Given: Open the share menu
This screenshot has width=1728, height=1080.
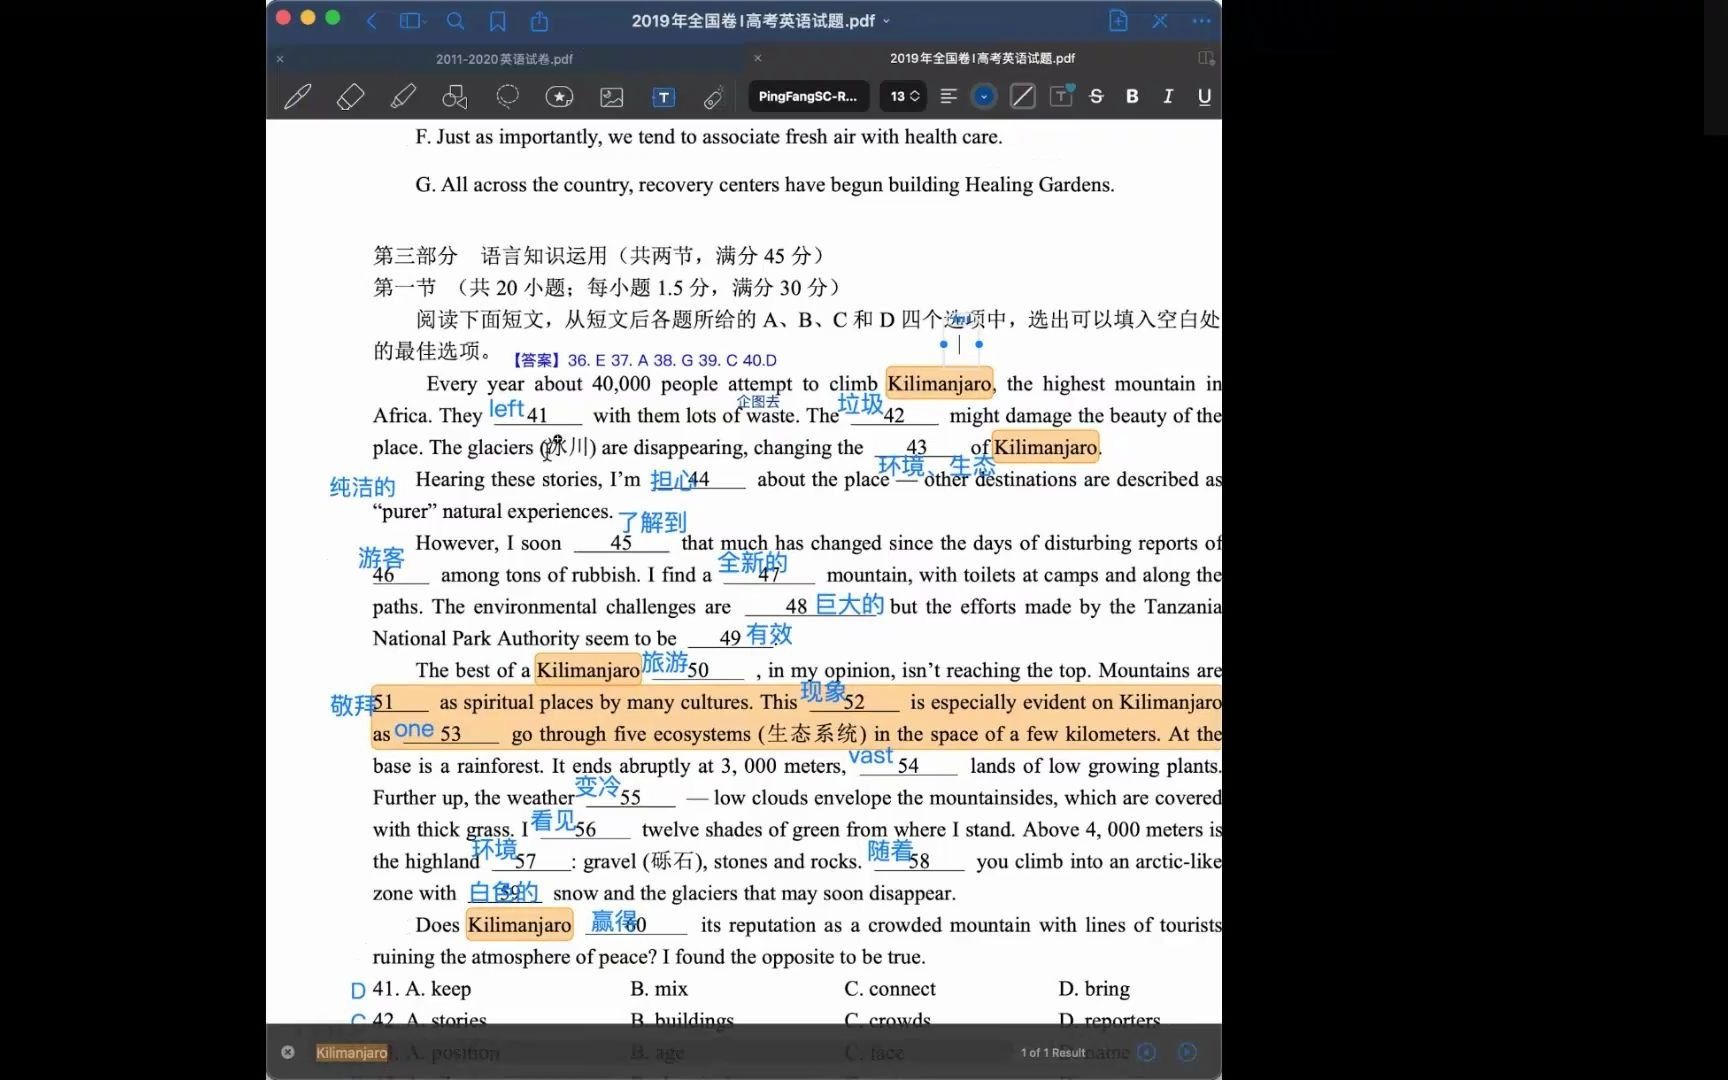Looking at the screenshot, I should (539, 20).
